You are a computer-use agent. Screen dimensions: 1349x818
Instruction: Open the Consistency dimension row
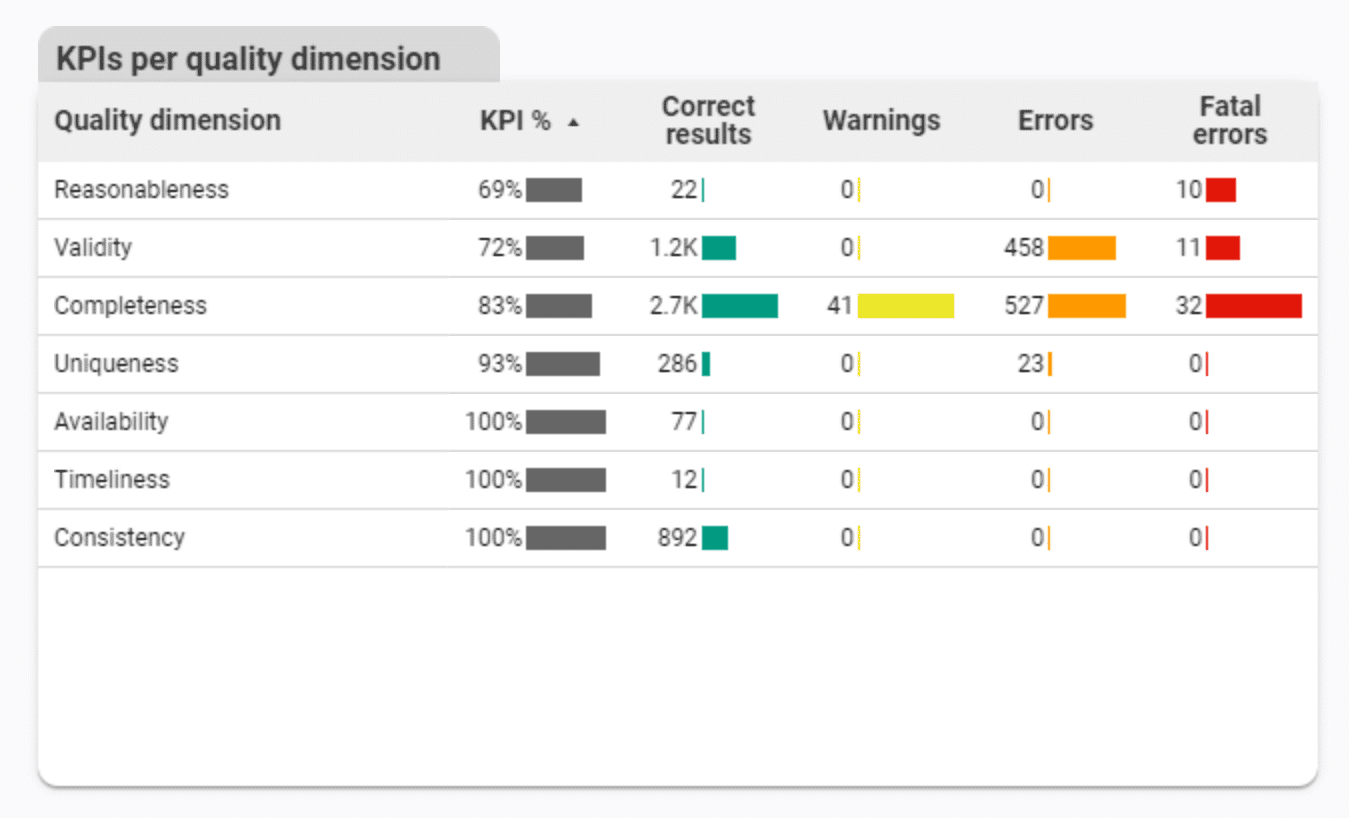coord(119,537)
